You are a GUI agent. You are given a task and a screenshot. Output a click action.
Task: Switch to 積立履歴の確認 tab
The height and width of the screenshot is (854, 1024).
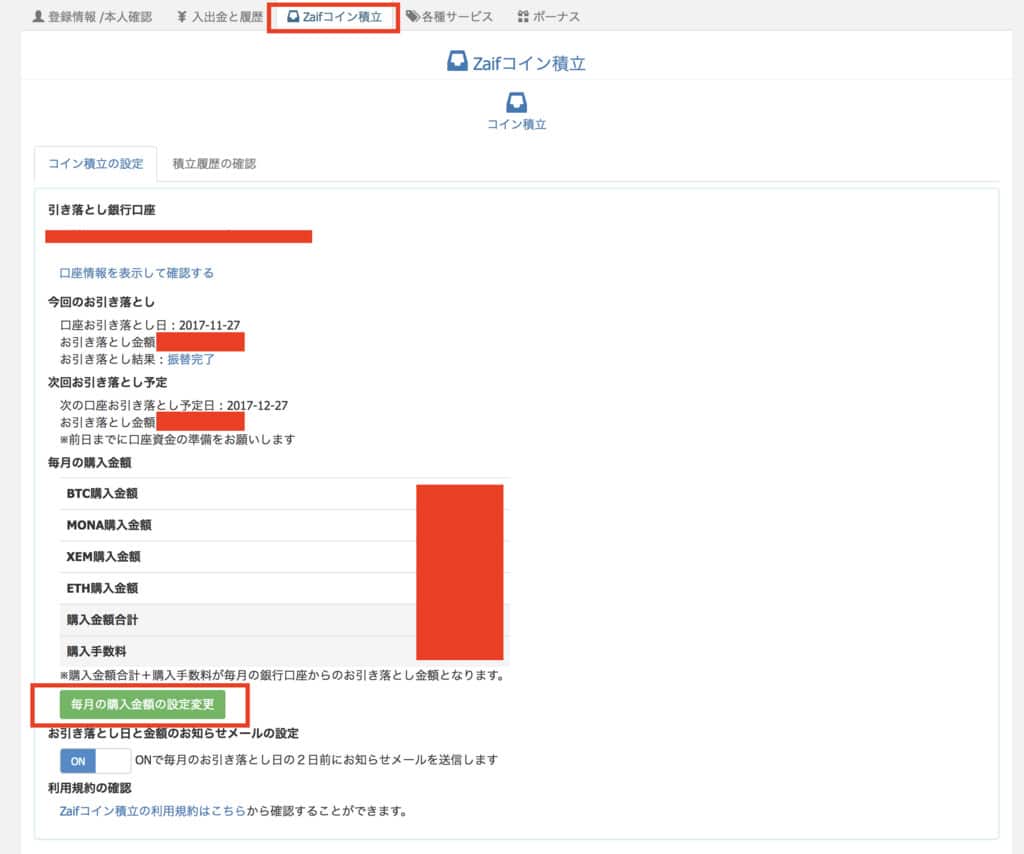tap(214, 164)
